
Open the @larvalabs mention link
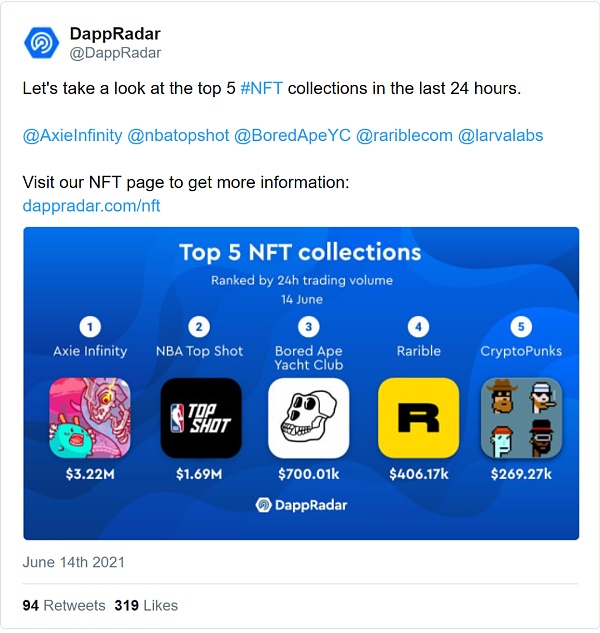tap(500, 136)
